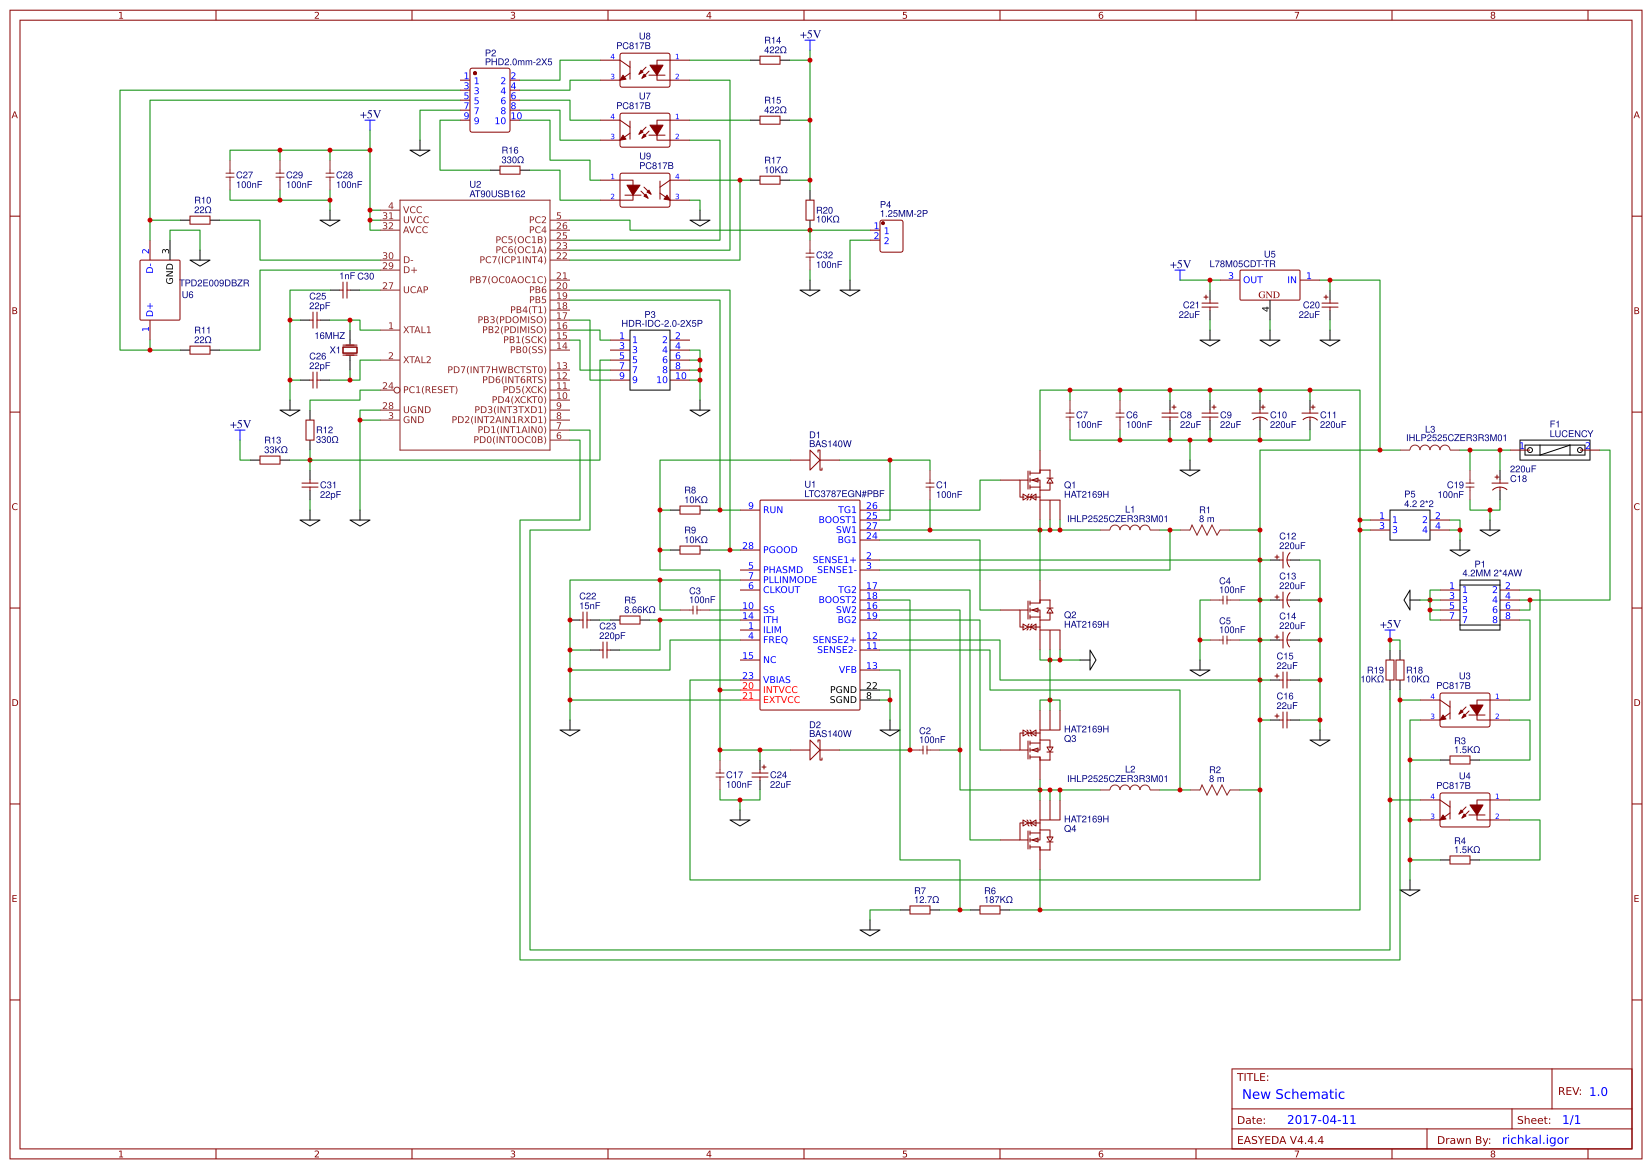The height and width of the screenshot is (1170, 1652).
Task: Click the LTC3787EGN#PBF part label
Action: [844, 494]
